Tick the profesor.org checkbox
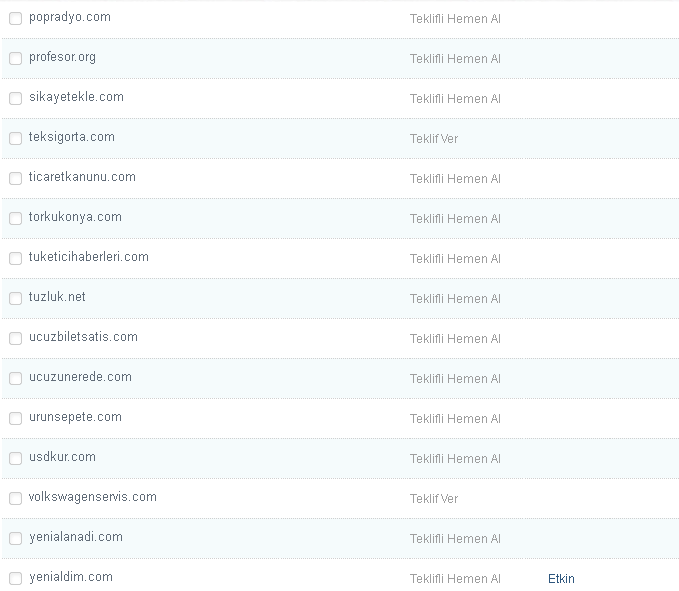679x591 pixels. (15, 59)
